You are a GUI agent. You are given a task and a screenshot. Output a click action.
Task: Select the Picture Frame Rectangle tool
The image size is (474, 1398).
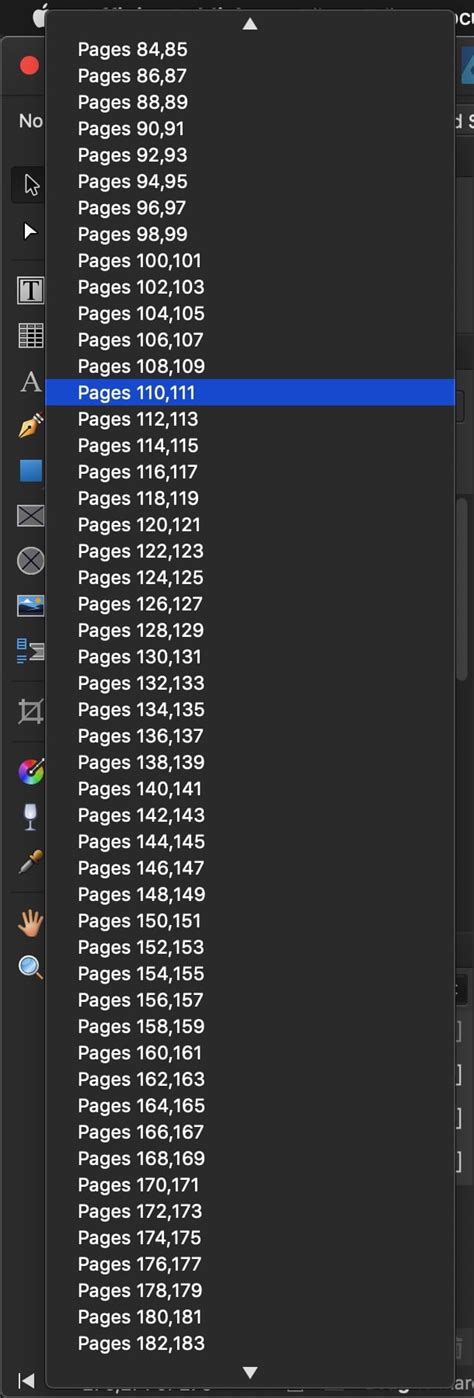(x=31, y=516)
